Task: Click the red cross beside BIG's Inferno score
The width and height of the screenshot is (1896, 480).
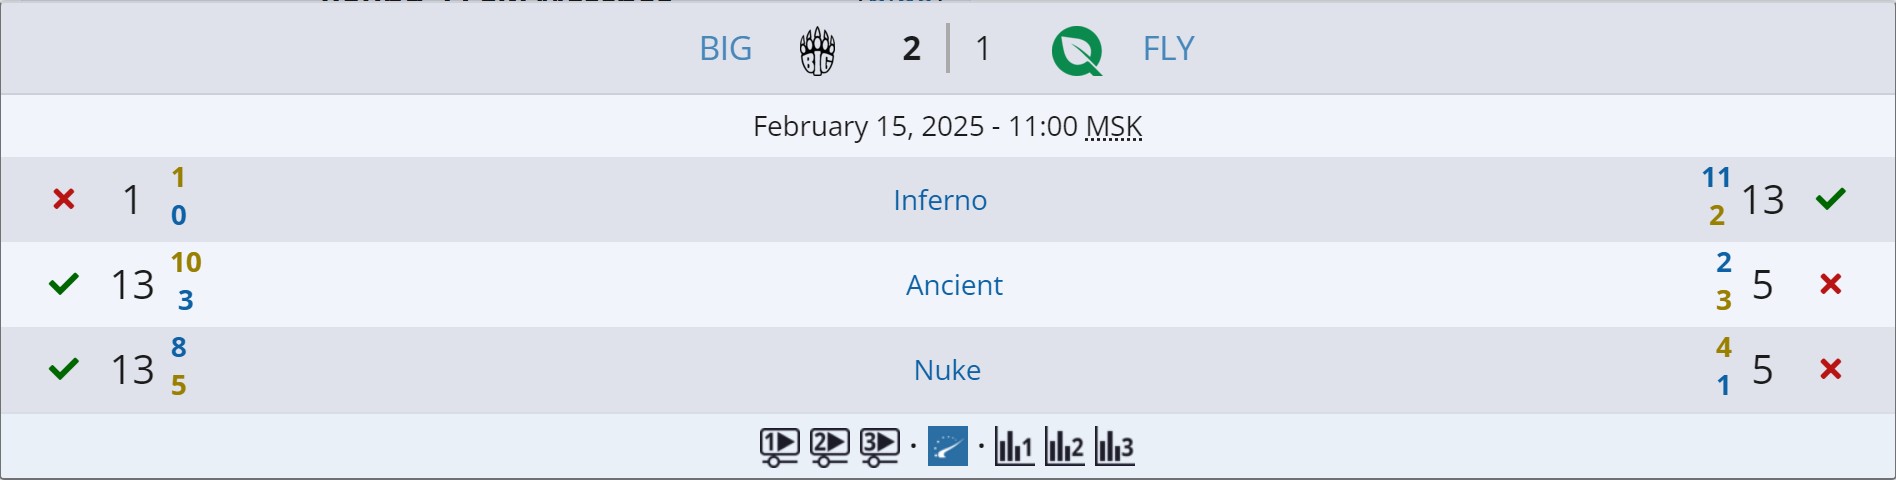Action: (x=64, y=200)
